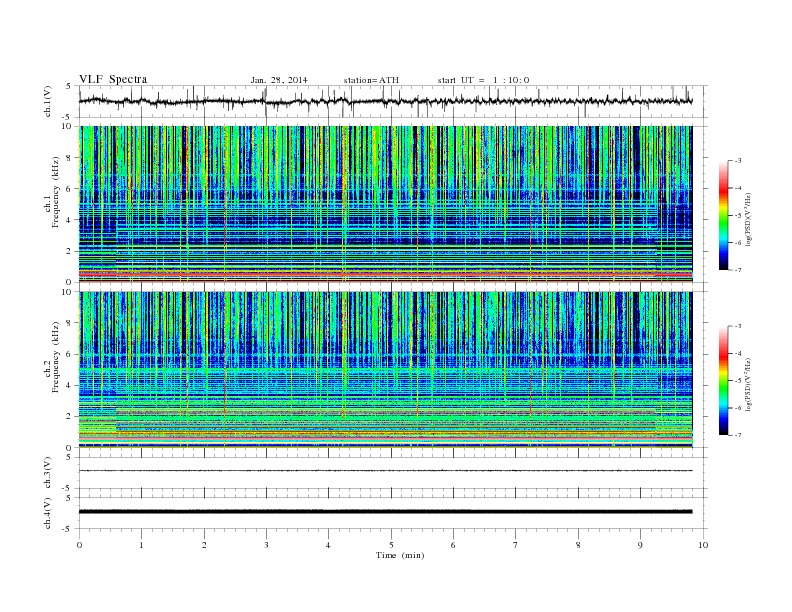Click the ch.3 voltage waveform trace
792x612 pixels.
(x=385, y=471)
